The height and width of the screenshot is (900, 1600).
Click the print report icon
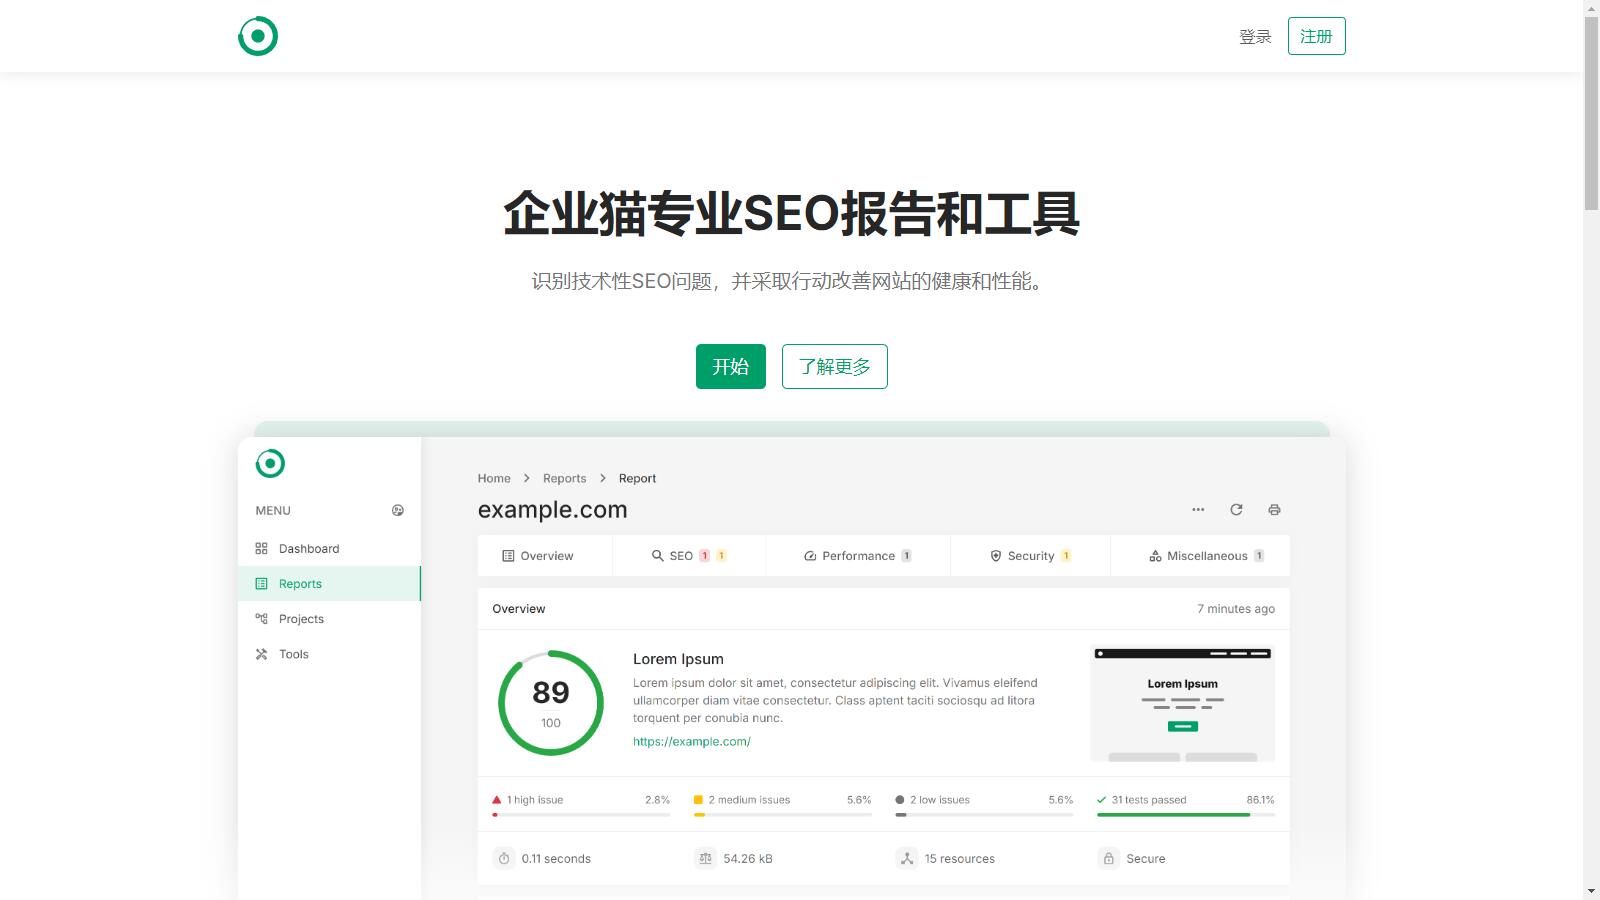[1274, 510]
